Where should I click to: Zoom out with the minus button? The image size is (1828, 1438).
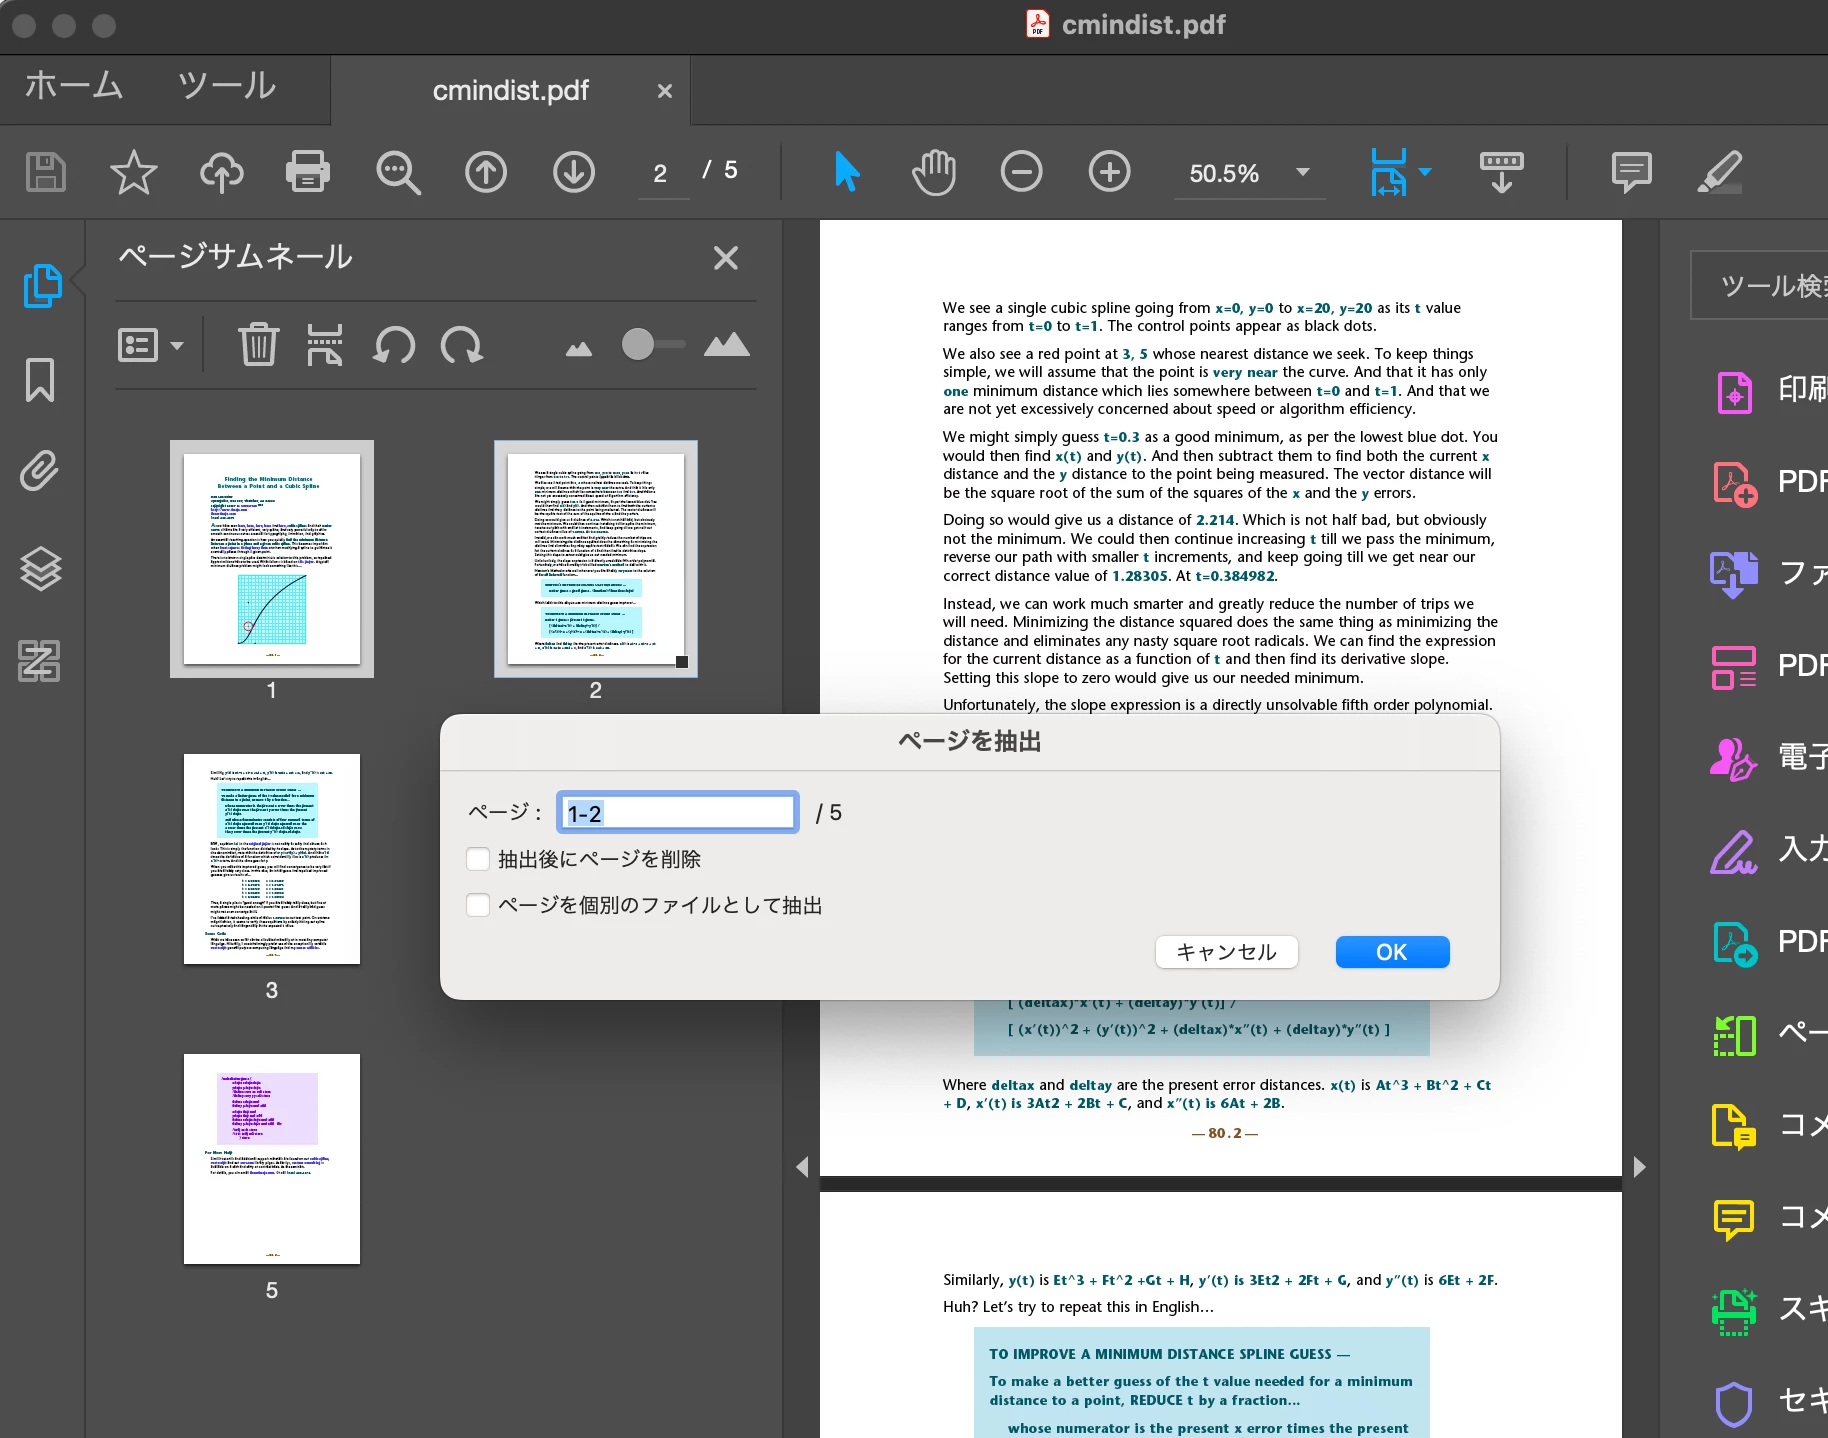point(1021,172)
